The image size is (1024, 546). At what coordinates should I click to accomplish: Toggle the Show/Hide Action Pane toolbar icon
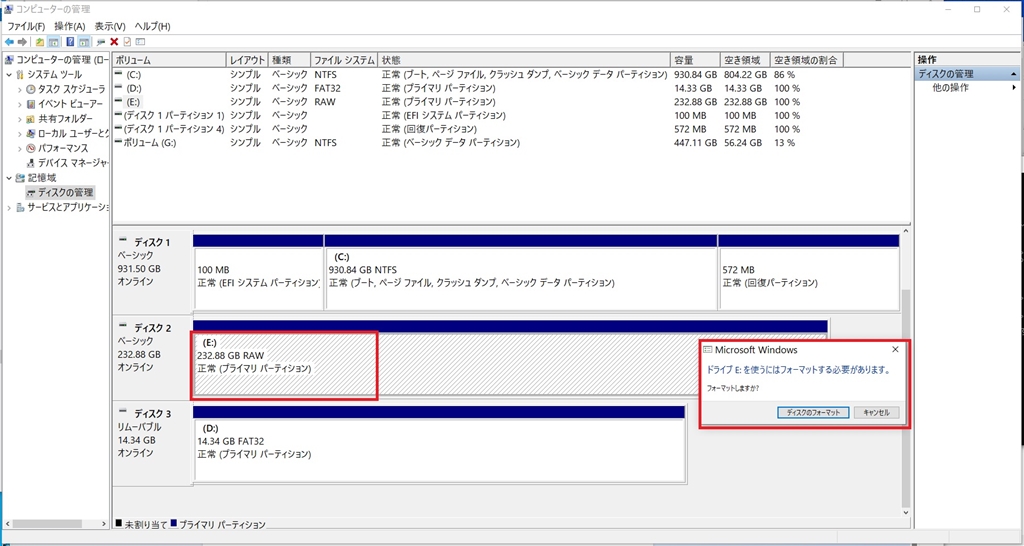84,42
